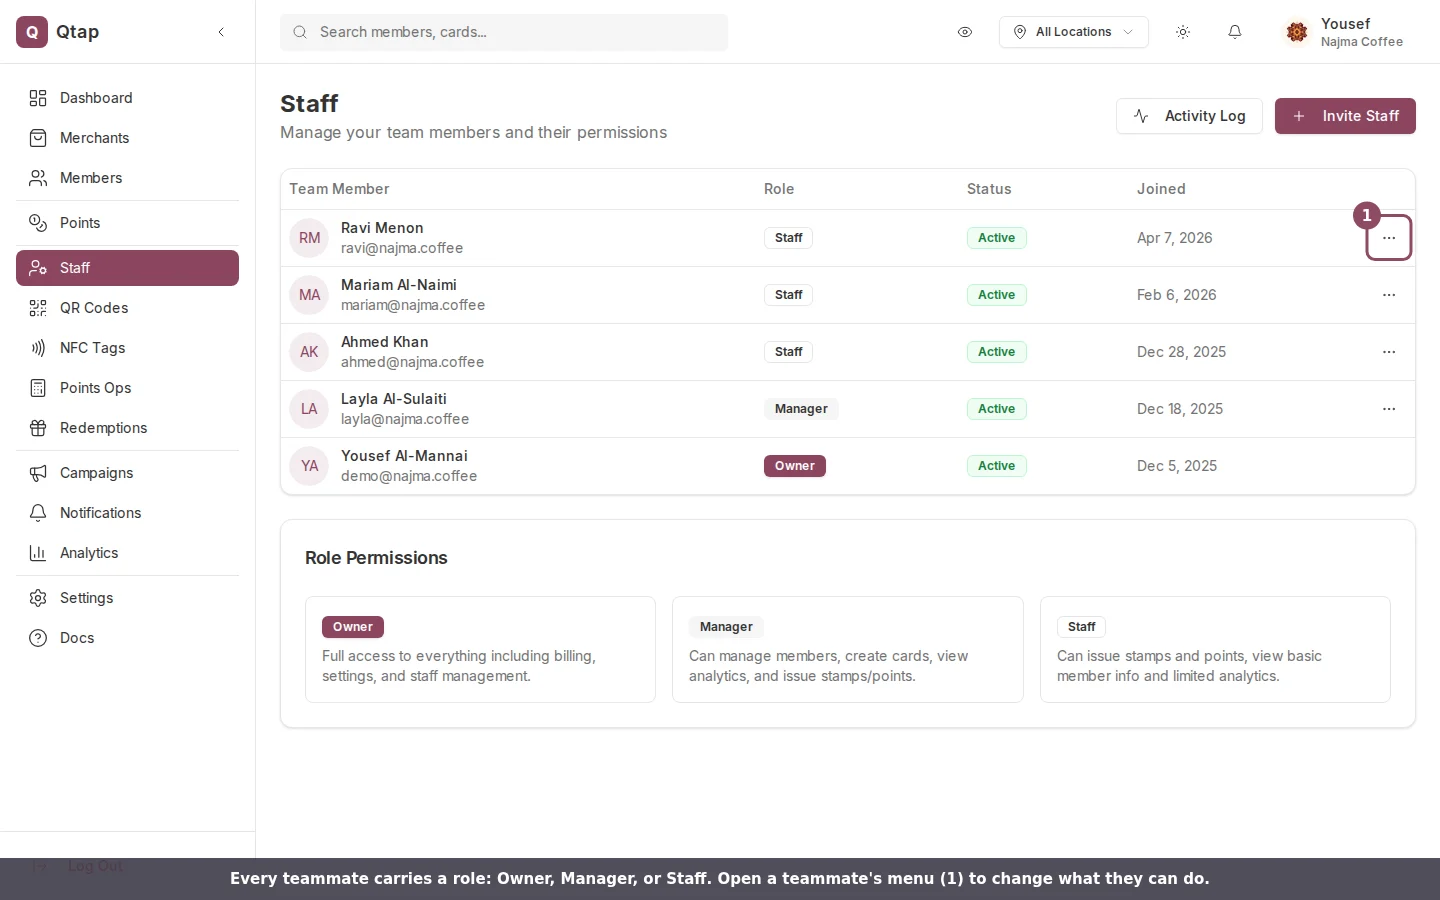Click the Points Ops icon
1440x900 pixels.
click(38, 388)
